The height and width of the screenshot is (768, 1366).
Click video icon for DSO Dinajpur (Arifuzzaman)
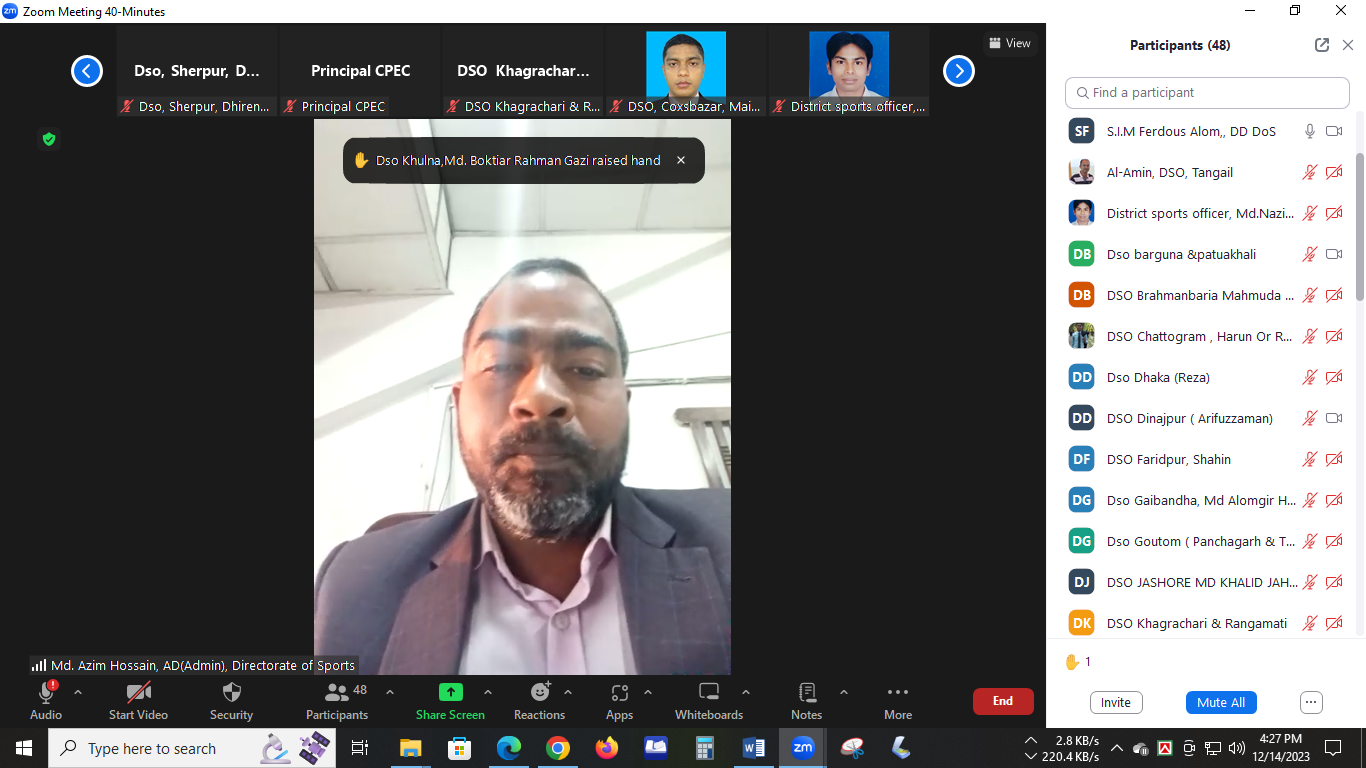1334,418
